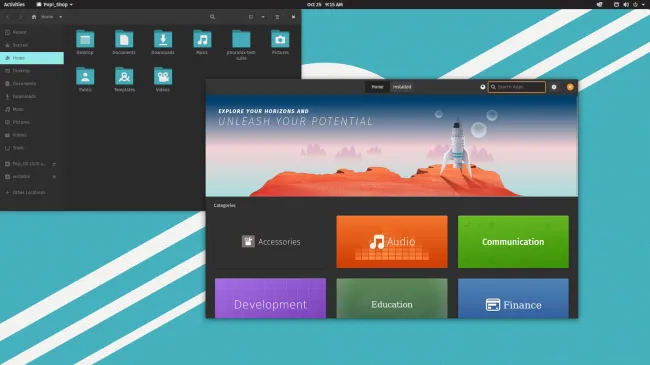Switch to the Installed tab
The image size is (650, 365).
pos(402,87)
